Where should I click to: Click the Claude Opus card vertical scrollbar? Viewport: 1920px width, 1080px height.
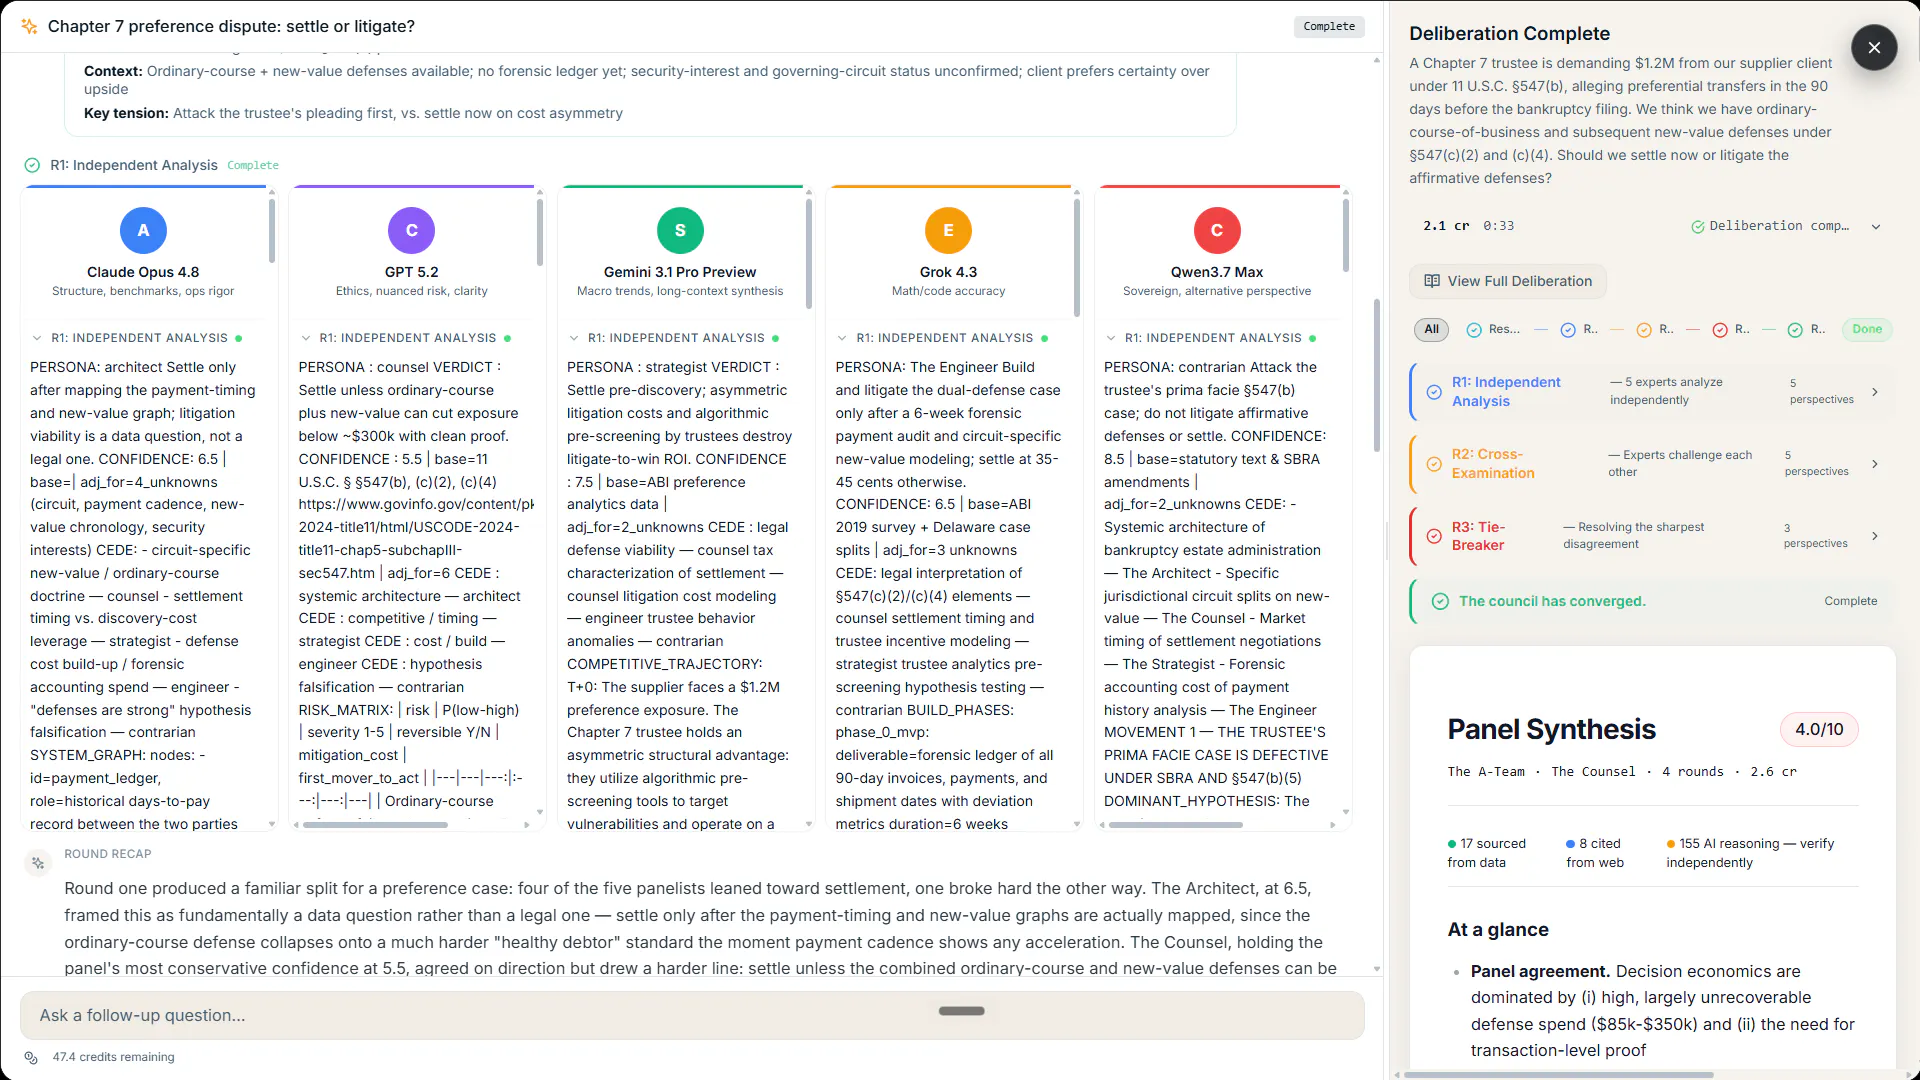(272, 230)
